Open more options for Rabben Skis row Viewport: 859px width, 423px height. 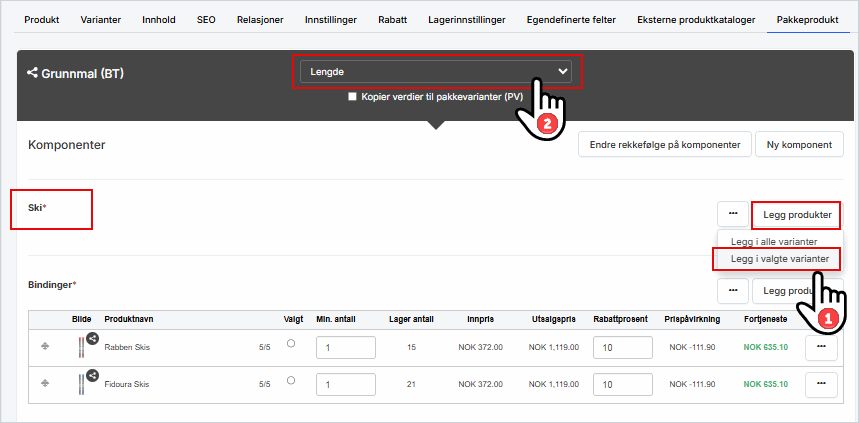point(822,347)
